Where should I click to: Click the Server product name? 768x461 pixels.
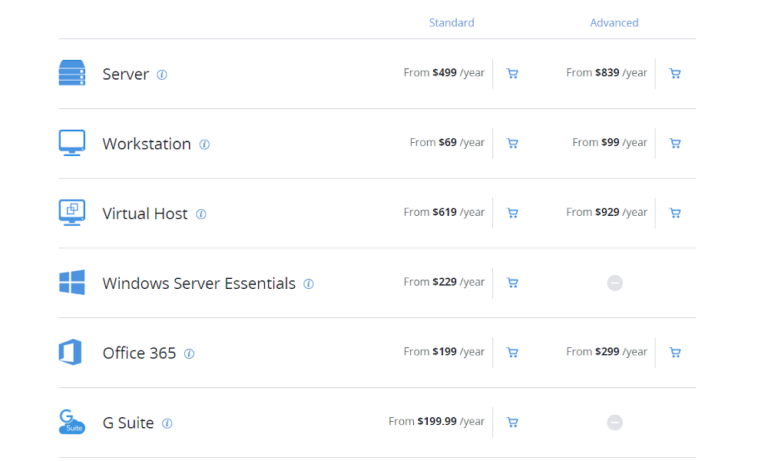(x=125, y=74)
